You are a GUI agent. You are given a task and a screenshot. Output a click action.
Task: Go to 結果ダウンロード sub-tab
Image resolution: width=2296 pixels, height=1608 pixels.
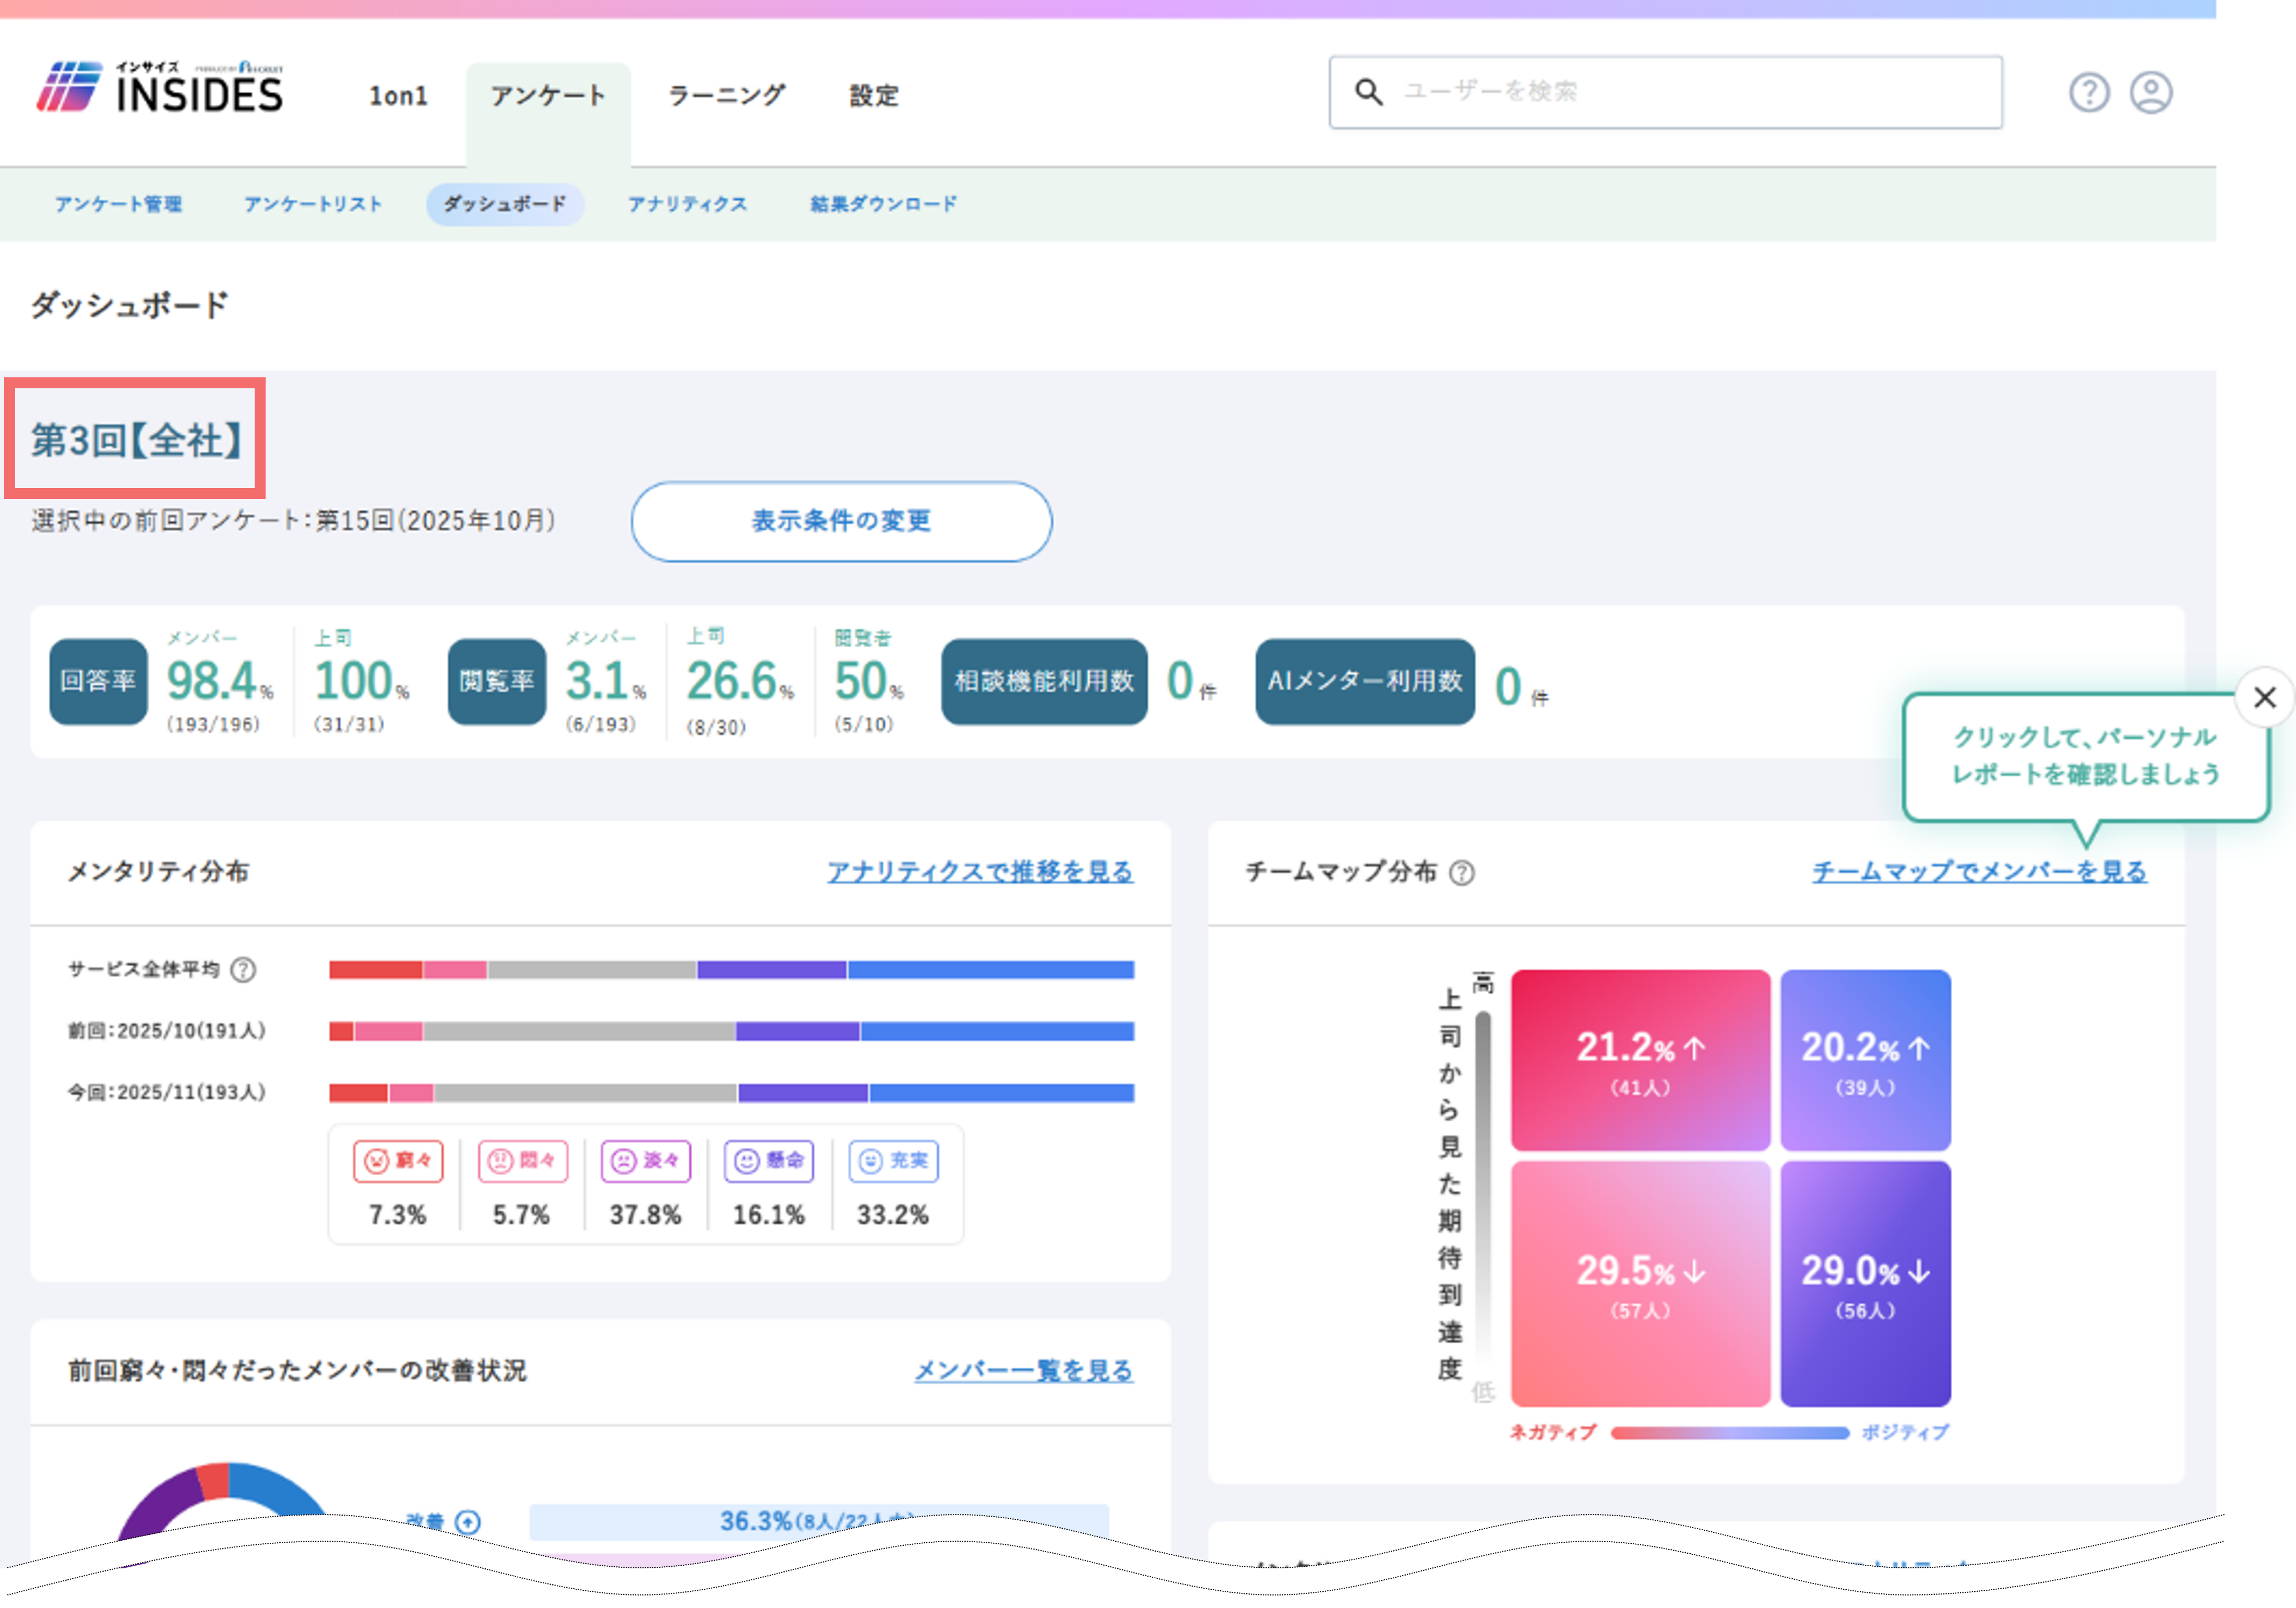(x=883, y=204)
